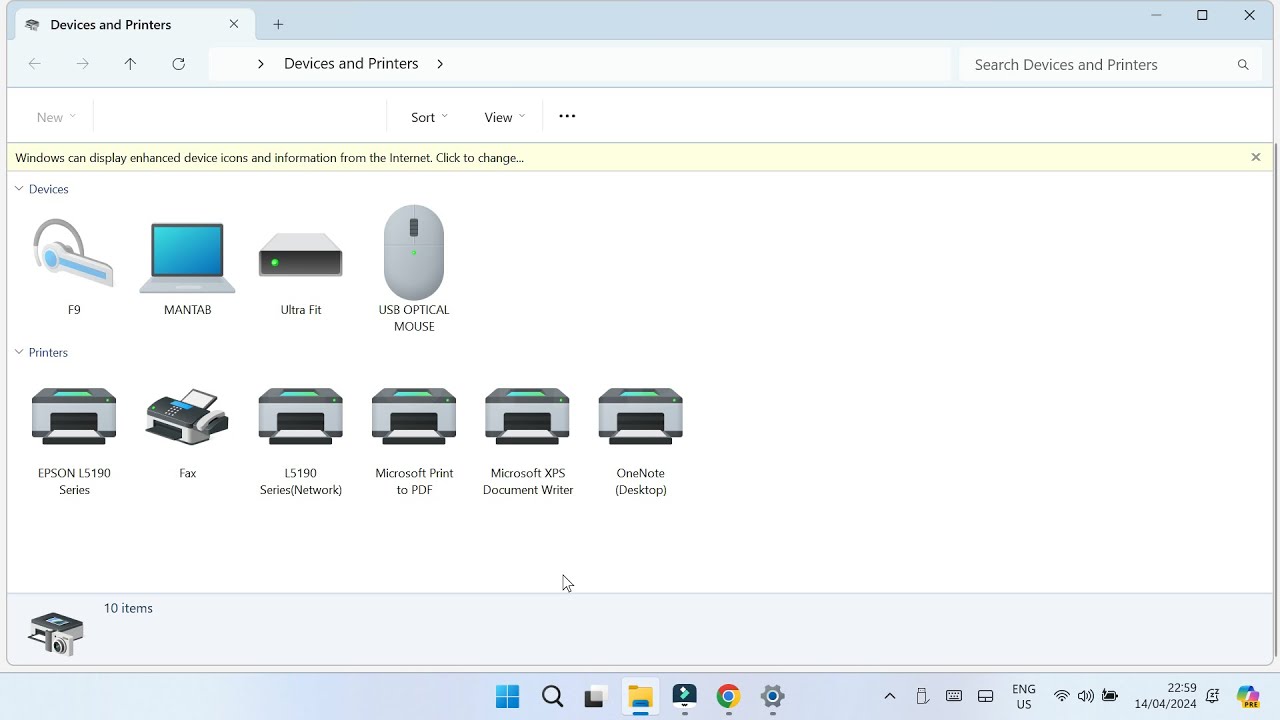Open the Task View taskbar icon
The image size is (1280, 720).
tap(595, 697)
